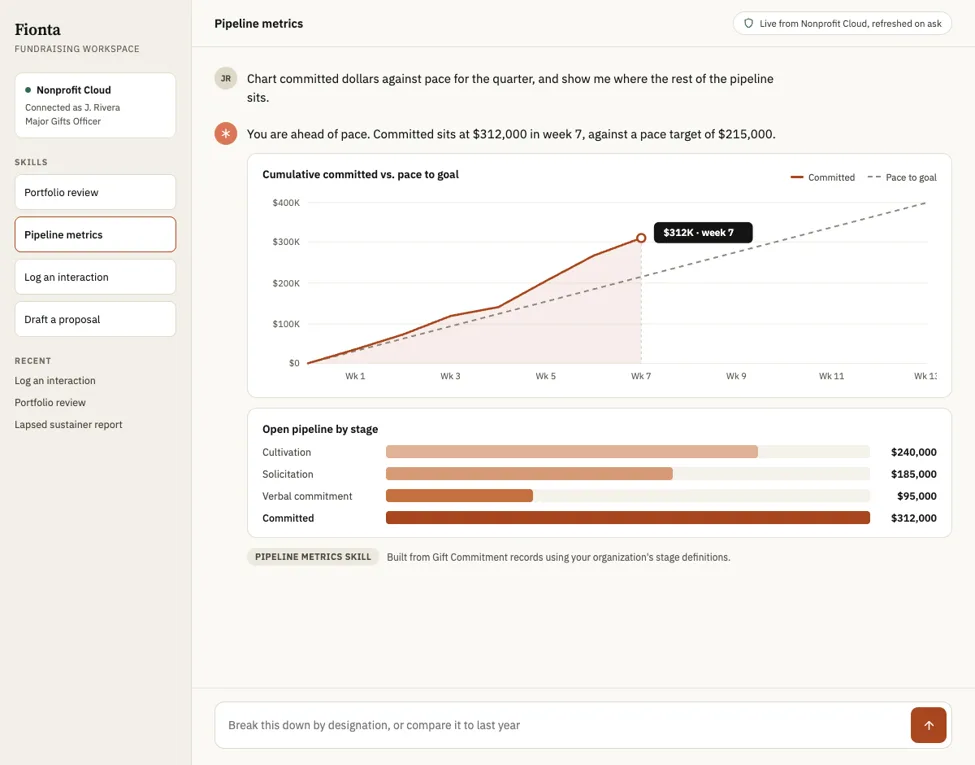Click the $240,000 Cultivation value
This screenshot has height=765, width=975.
click(913, 452)
